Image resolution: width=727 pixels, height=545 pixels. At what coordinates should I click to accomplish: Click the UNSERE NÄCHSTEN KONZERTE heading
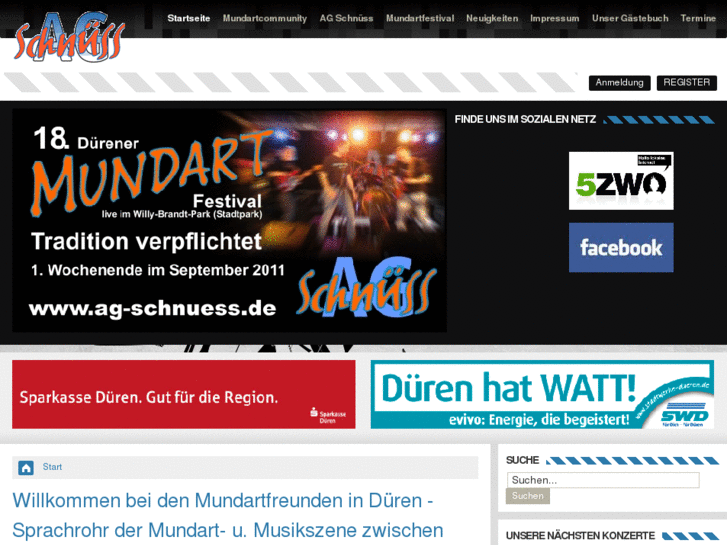[580, 536]
